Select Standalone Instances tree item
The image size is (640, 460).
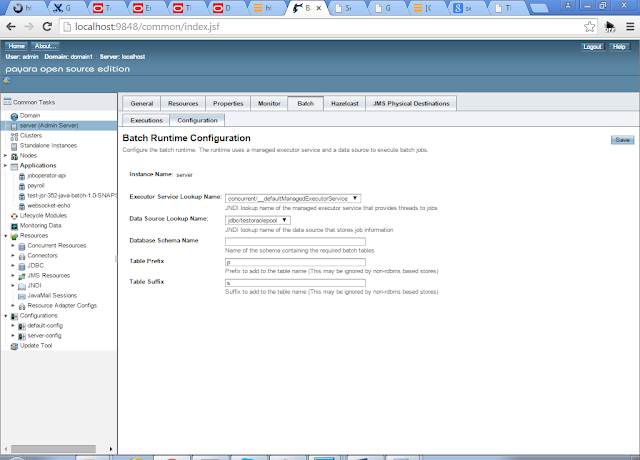pyautogui.click(x=48, y=145)
